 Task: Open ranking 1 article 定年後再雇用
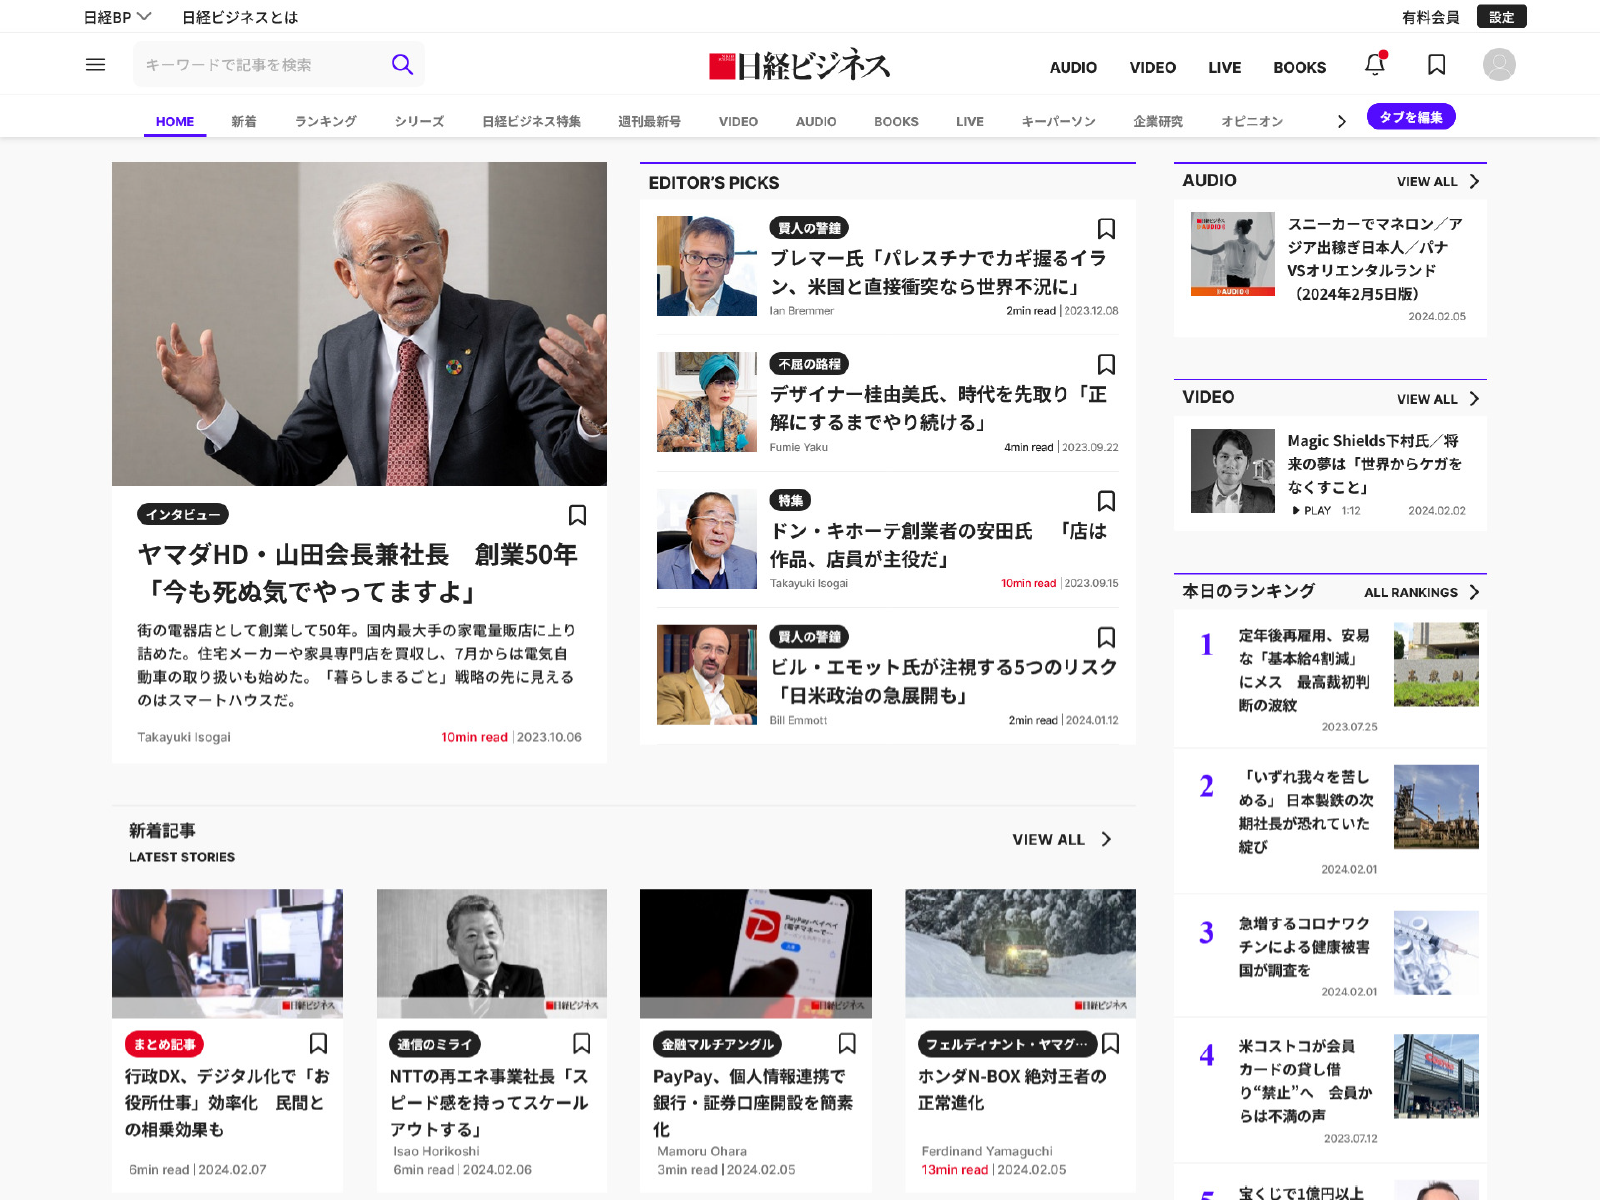click(x=1304, y=670)
